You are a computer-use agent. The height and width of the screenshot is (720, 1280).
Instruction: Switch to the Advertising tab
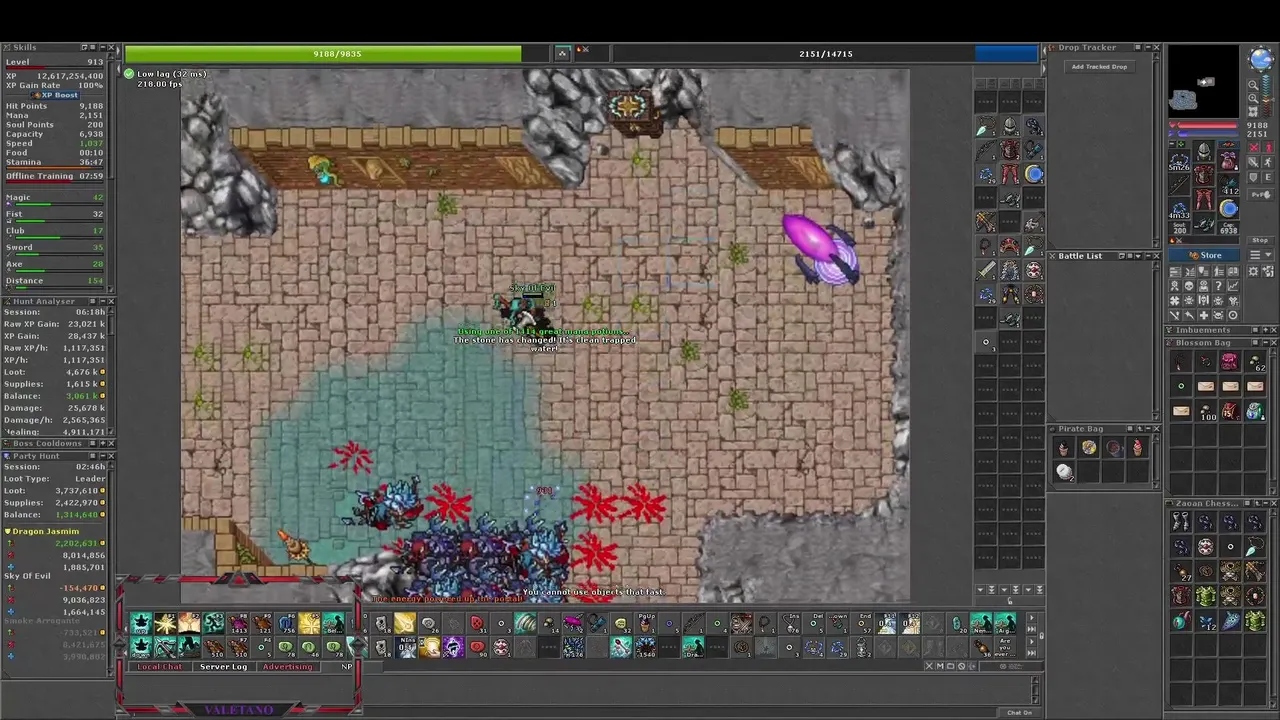point(288,667)
